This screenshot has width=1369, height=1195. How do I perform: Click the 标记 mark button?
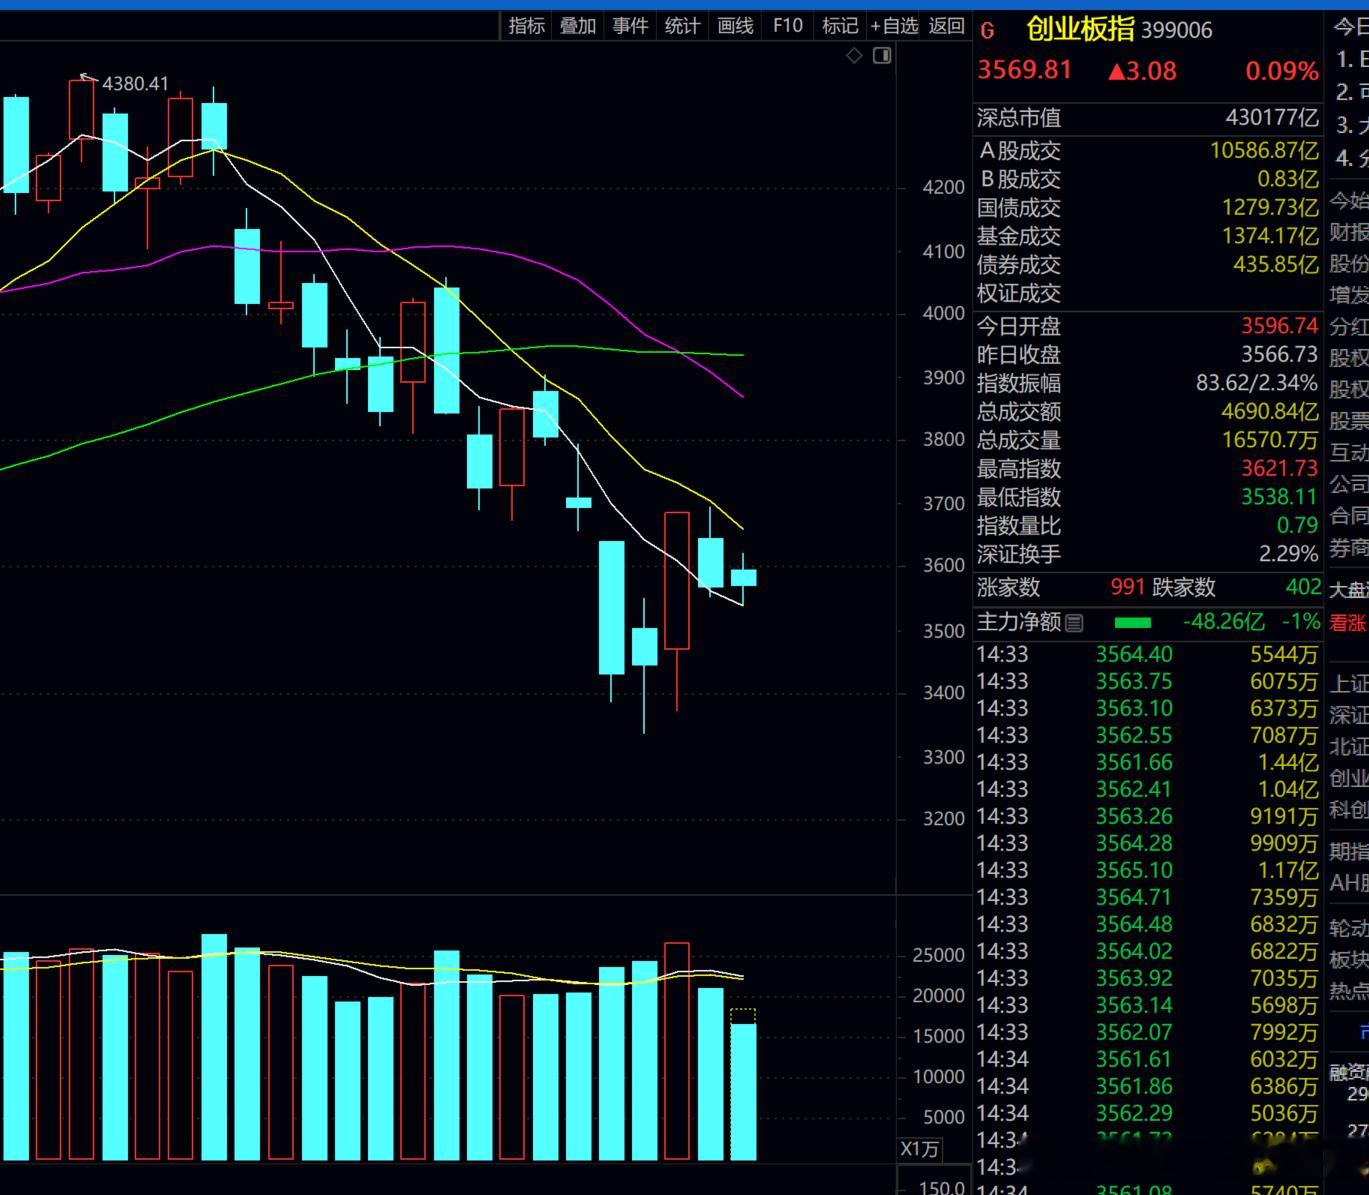(840, 26)
